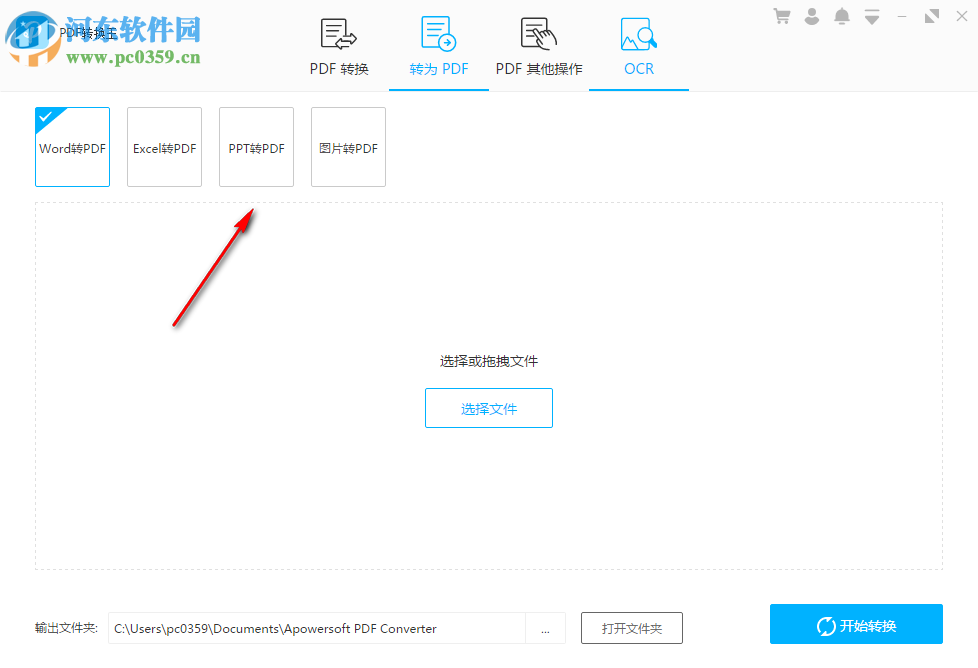Image resolution: width=978 pixels, height=668 pixels.
Task: Click the ... button to browse output folder
Action: pyautogui.click(x=546, y=628)
